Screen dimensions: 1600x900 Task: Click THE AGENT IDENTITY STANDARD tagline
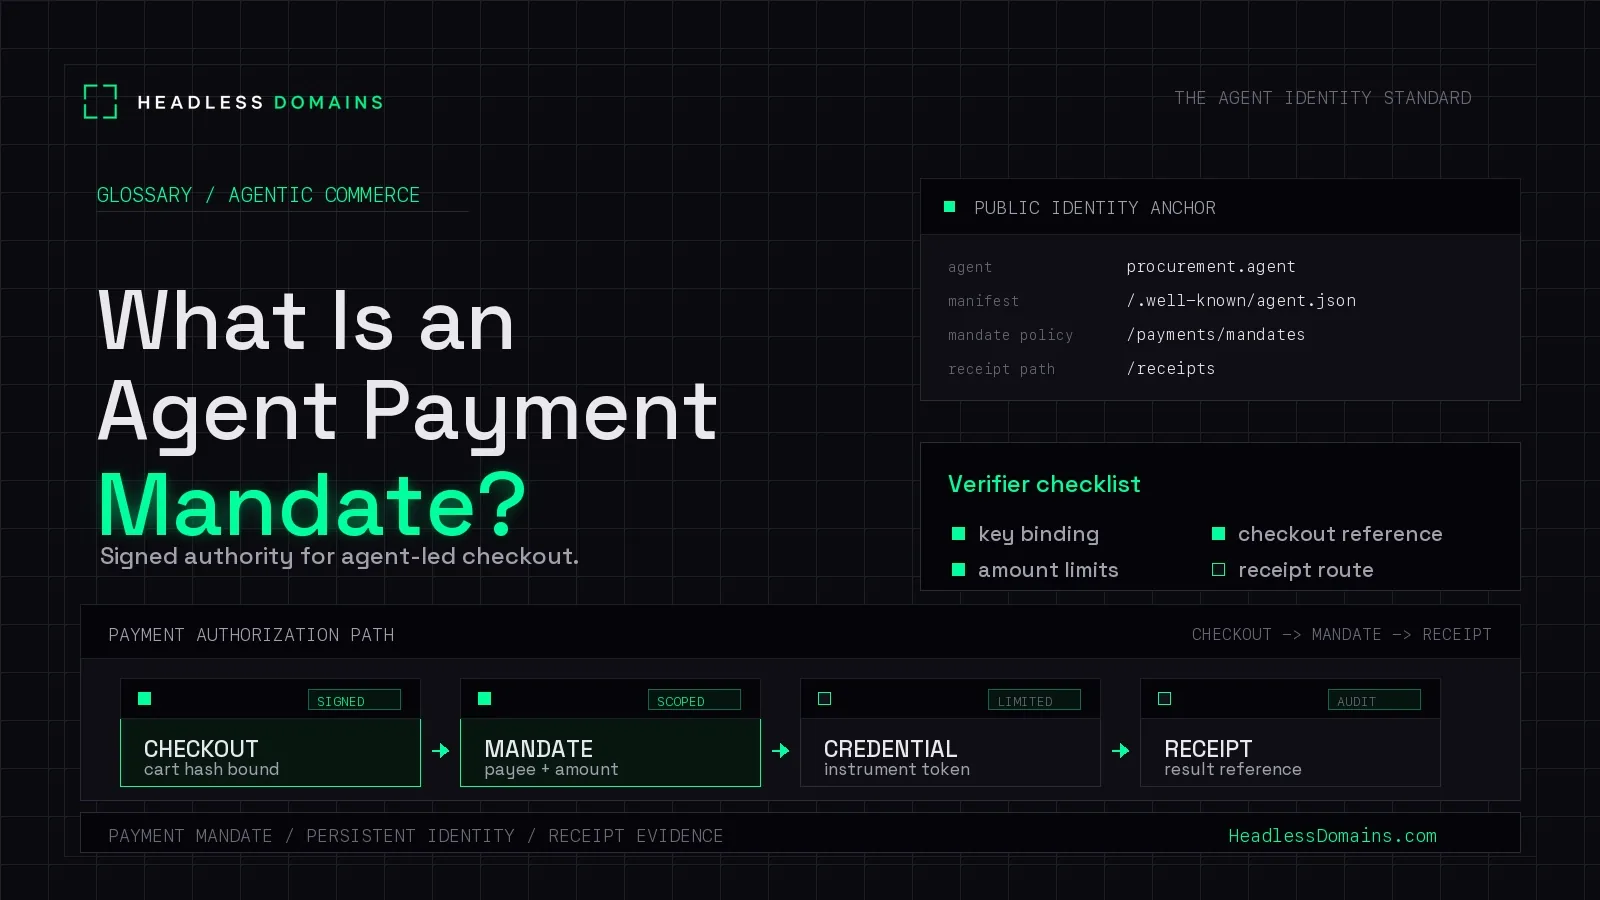point(1322,98)
